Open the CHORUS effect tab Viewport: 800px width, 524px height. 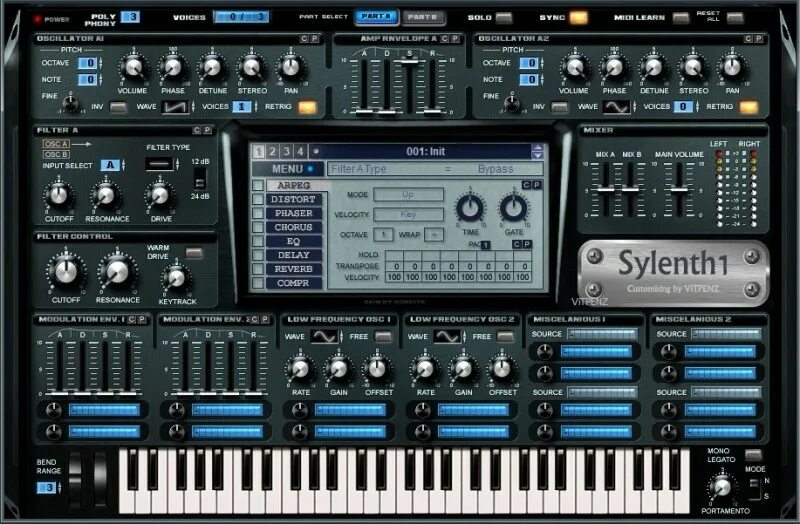pyautogui.click(x=293, y=227)
